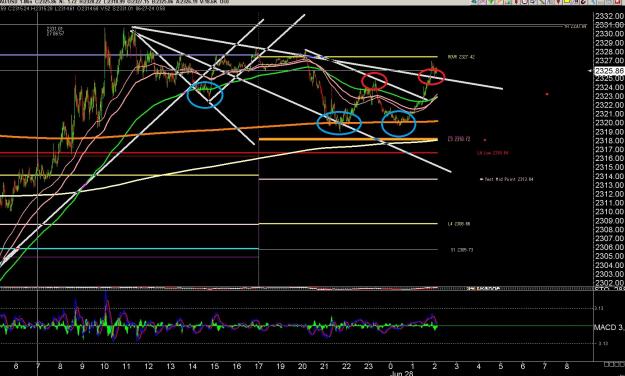Select the 2314.00 price axis label

click(609, 177)
